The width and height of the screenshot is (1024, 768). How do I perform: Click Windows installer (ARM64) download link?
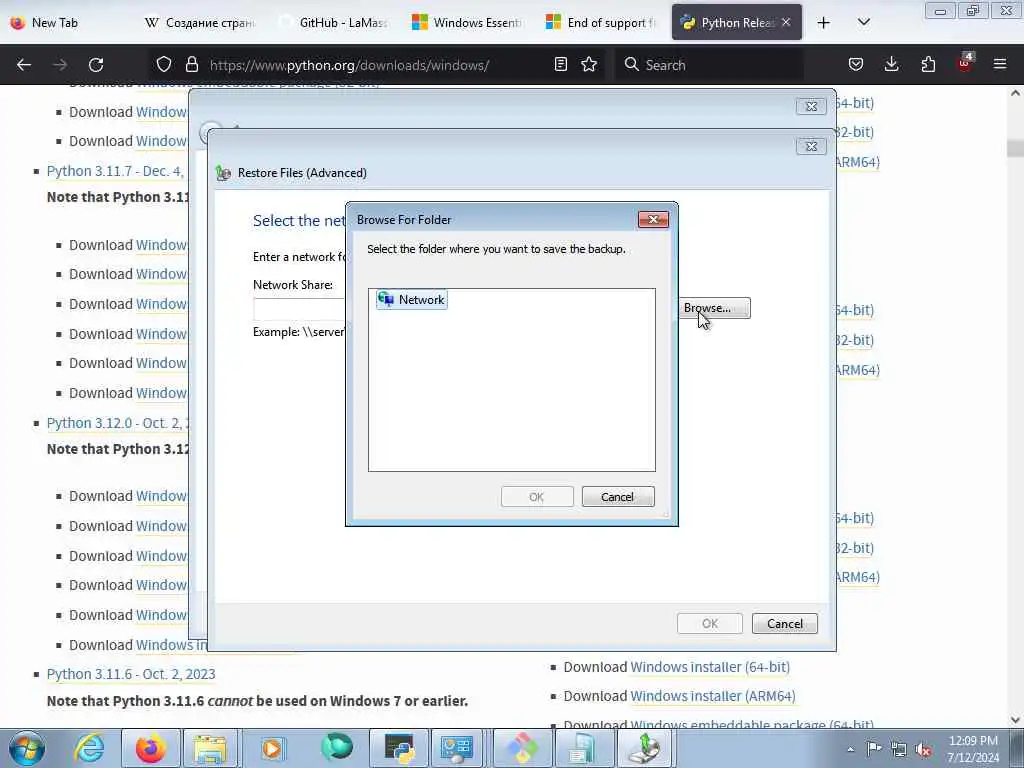[712, 696]
